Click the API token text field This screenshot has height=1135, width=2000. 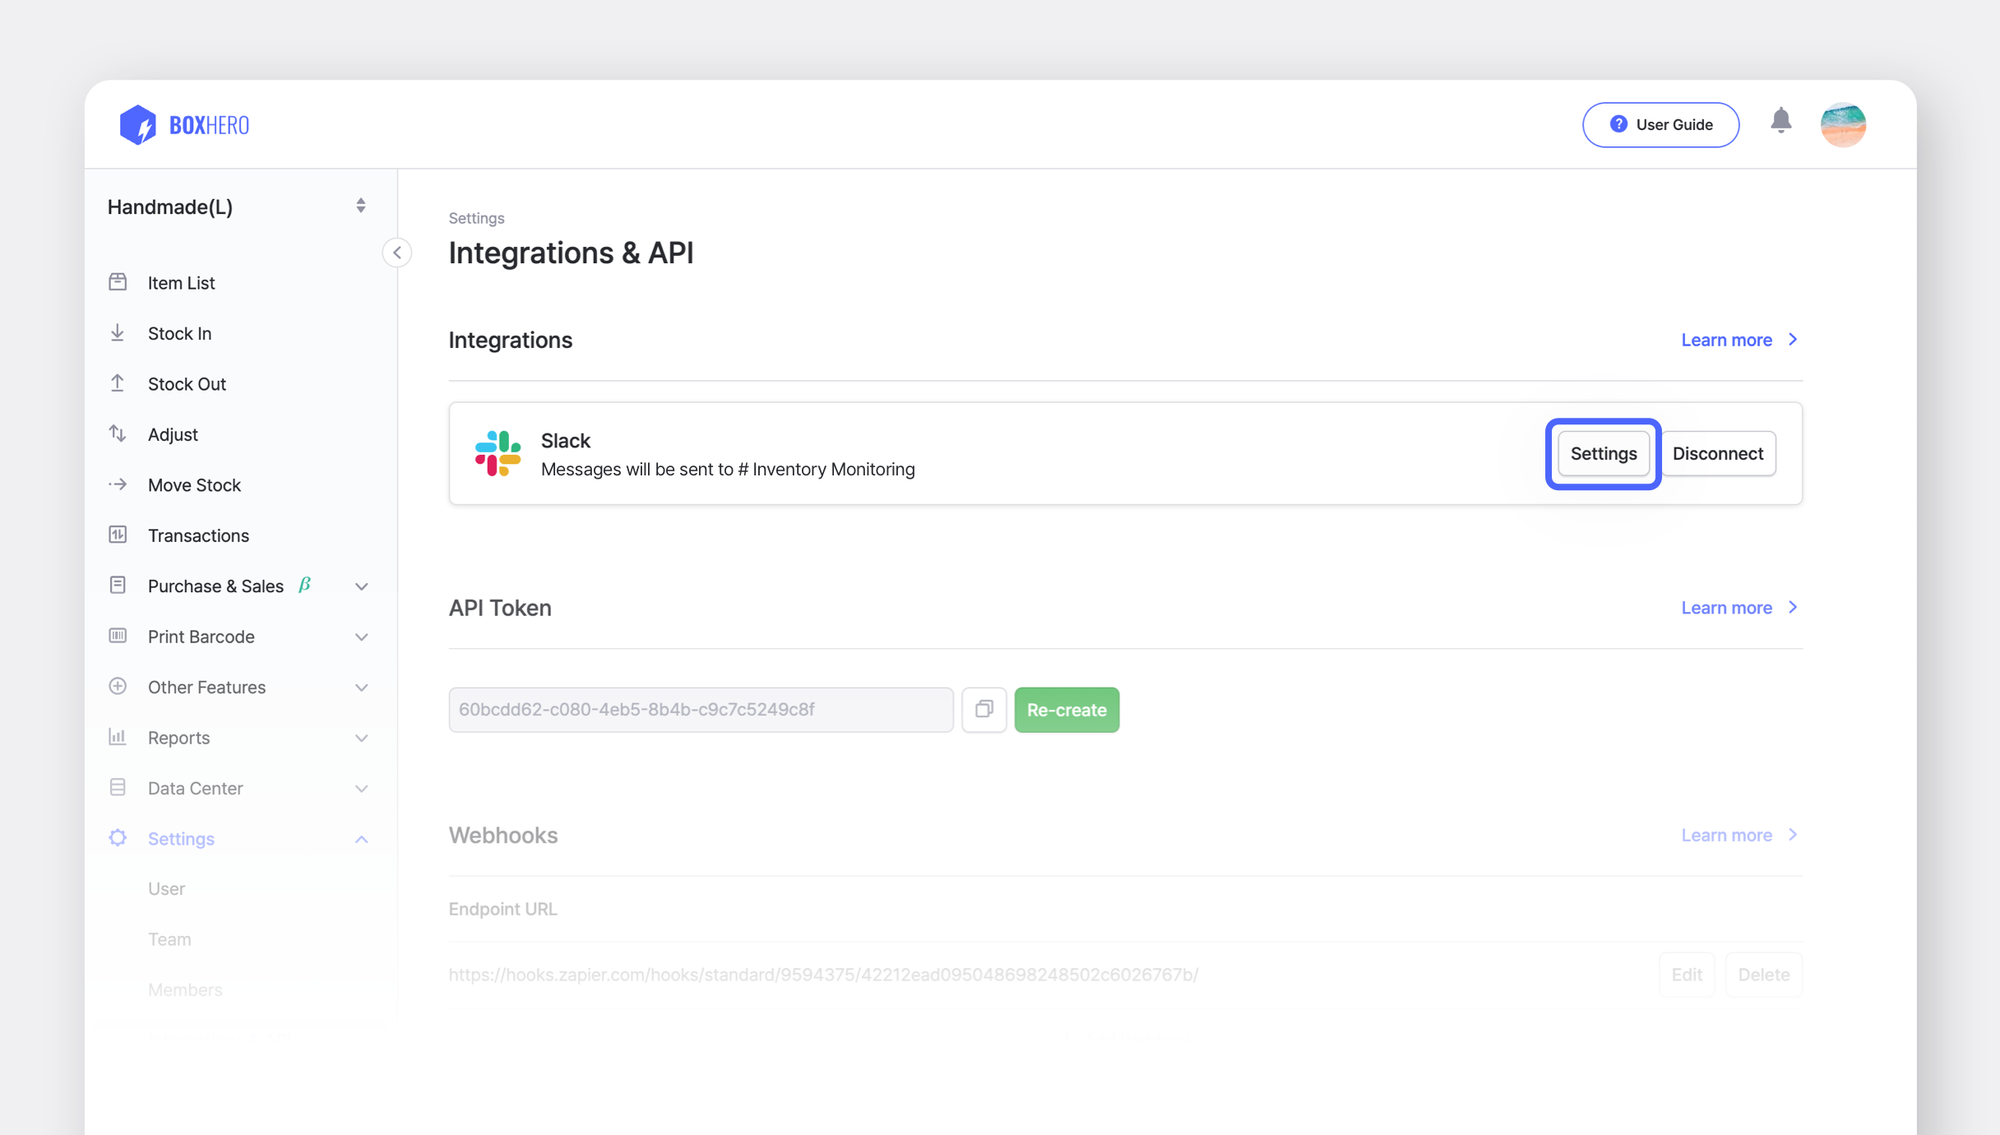point(700,709)
